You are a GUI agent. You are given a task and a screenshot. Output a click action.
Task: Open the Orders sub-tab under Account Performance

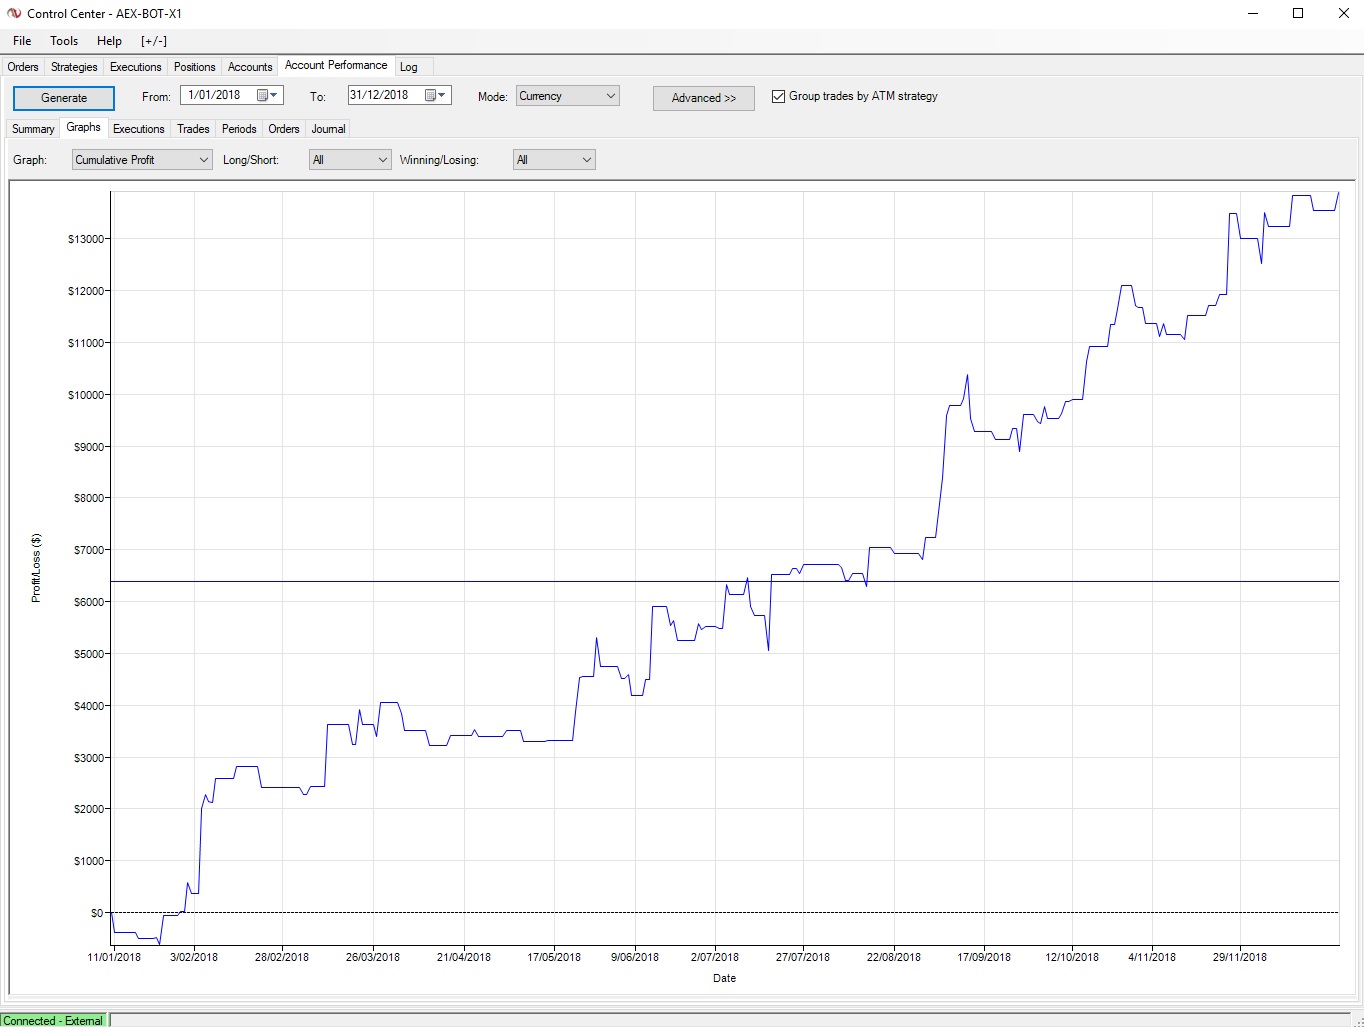(284, 129)
